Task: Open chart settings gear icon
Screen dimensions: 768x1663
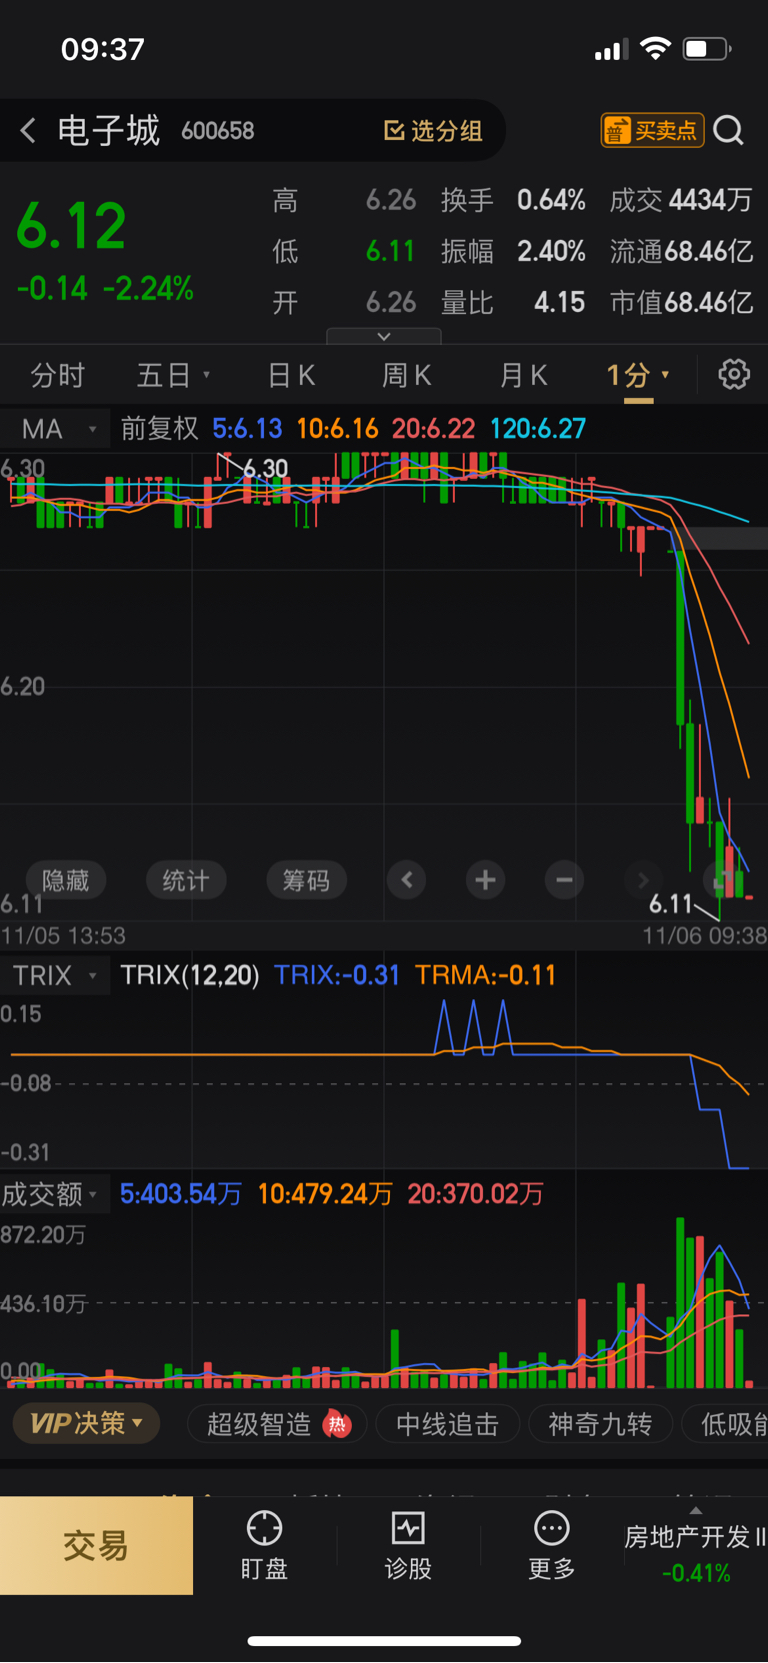Action: tap(734, 374)
